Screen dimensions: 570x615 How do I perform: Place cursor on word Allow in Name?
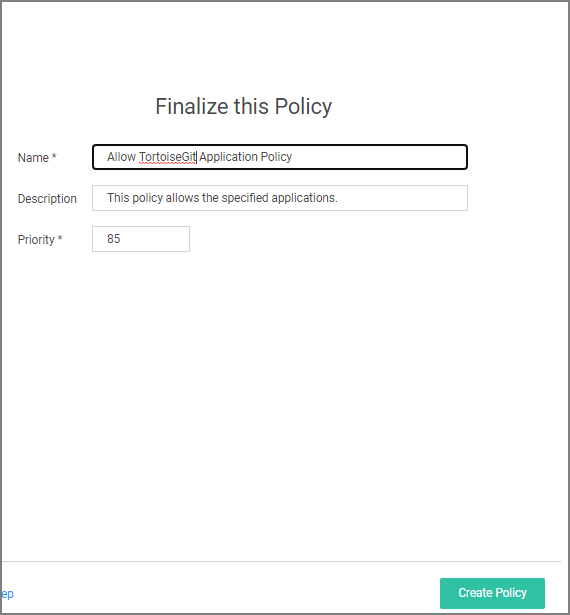tap(122, 157)
